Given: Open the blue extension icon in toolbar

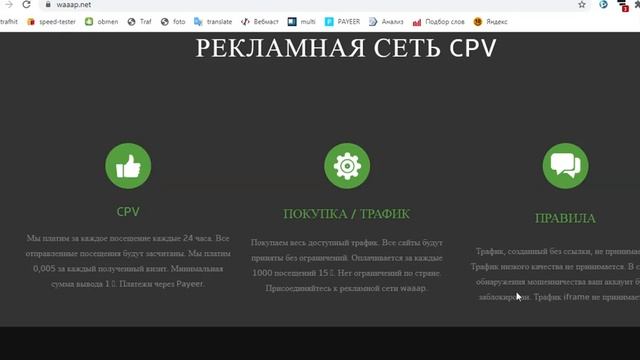Looking at the screenshot, I should pyautogui.click(x=603, y=4).
